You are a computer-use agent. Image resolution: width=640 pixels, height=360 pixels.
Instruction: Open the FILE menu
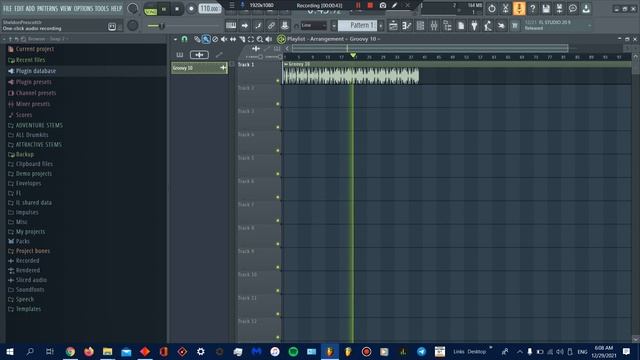tap(8, 9)
